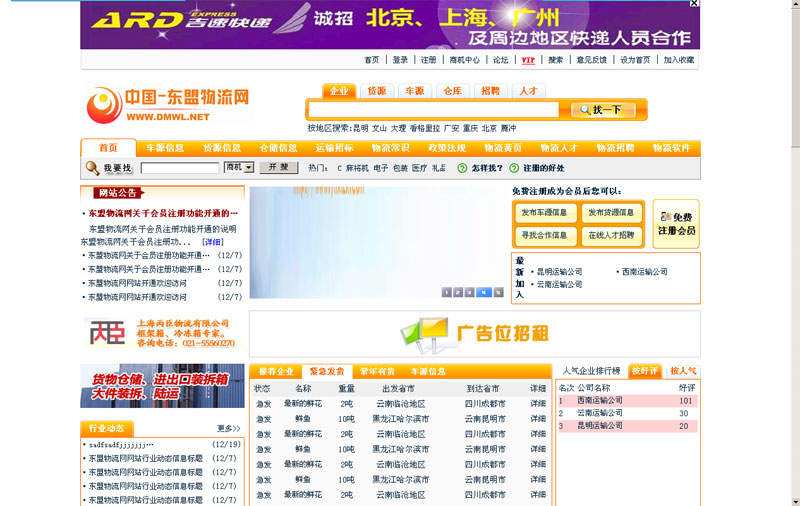Screen dimensions: 800x506
Task: Expand 详细 in the site announcement summary
Action: (x=212, y=242)
